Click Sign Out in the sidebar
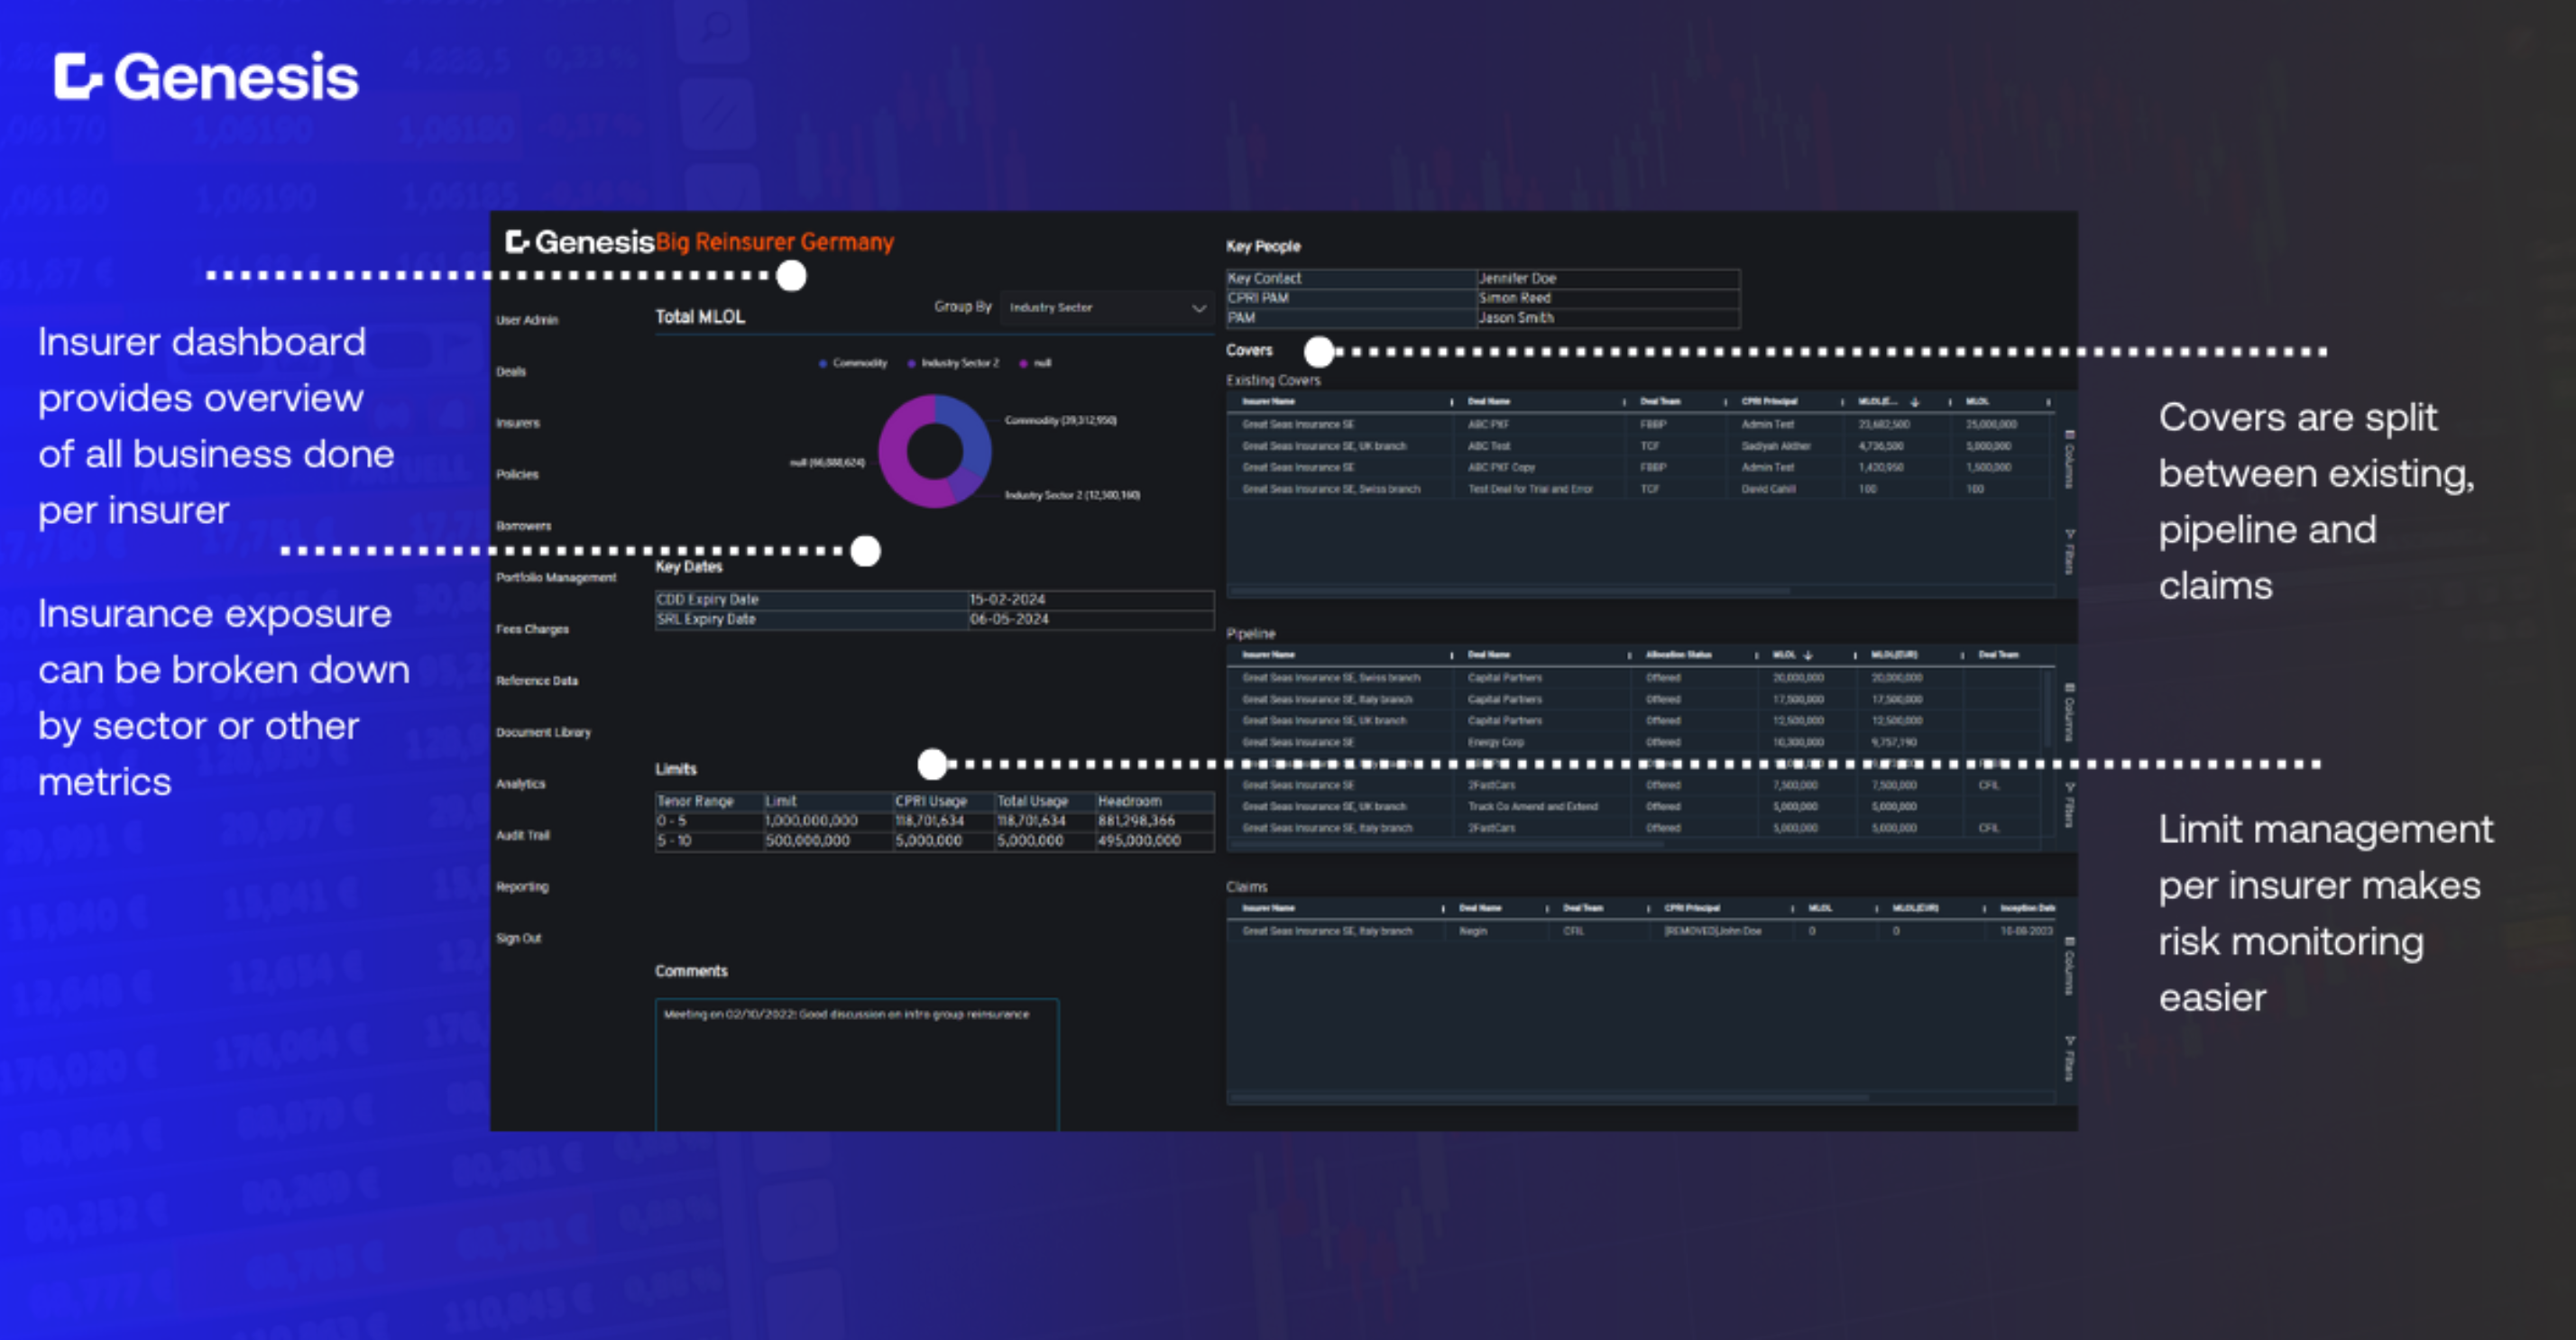This screenshot has height=1340, width=2576. tap(519, 938)
